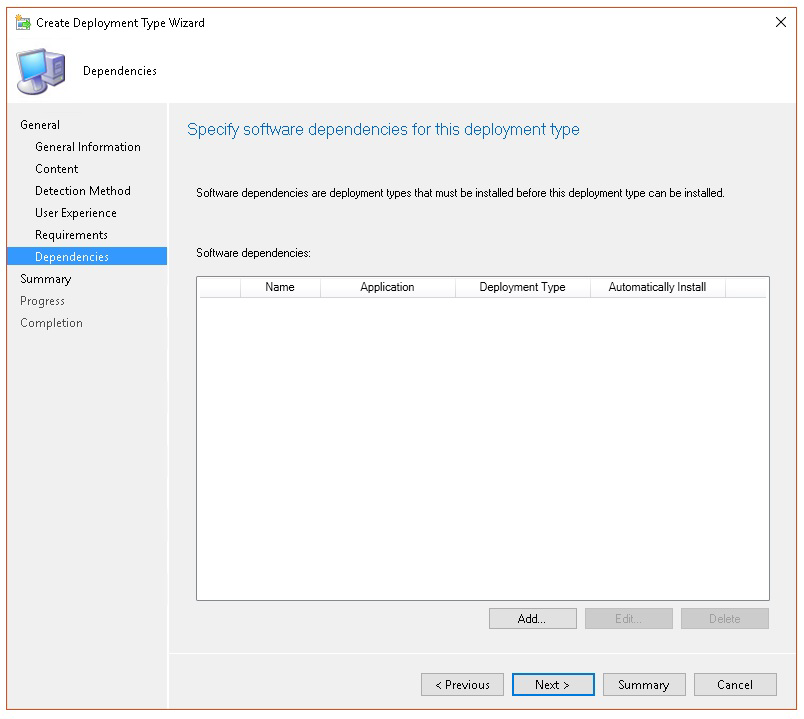Click the Deployment Type column header

coord(522,287)
